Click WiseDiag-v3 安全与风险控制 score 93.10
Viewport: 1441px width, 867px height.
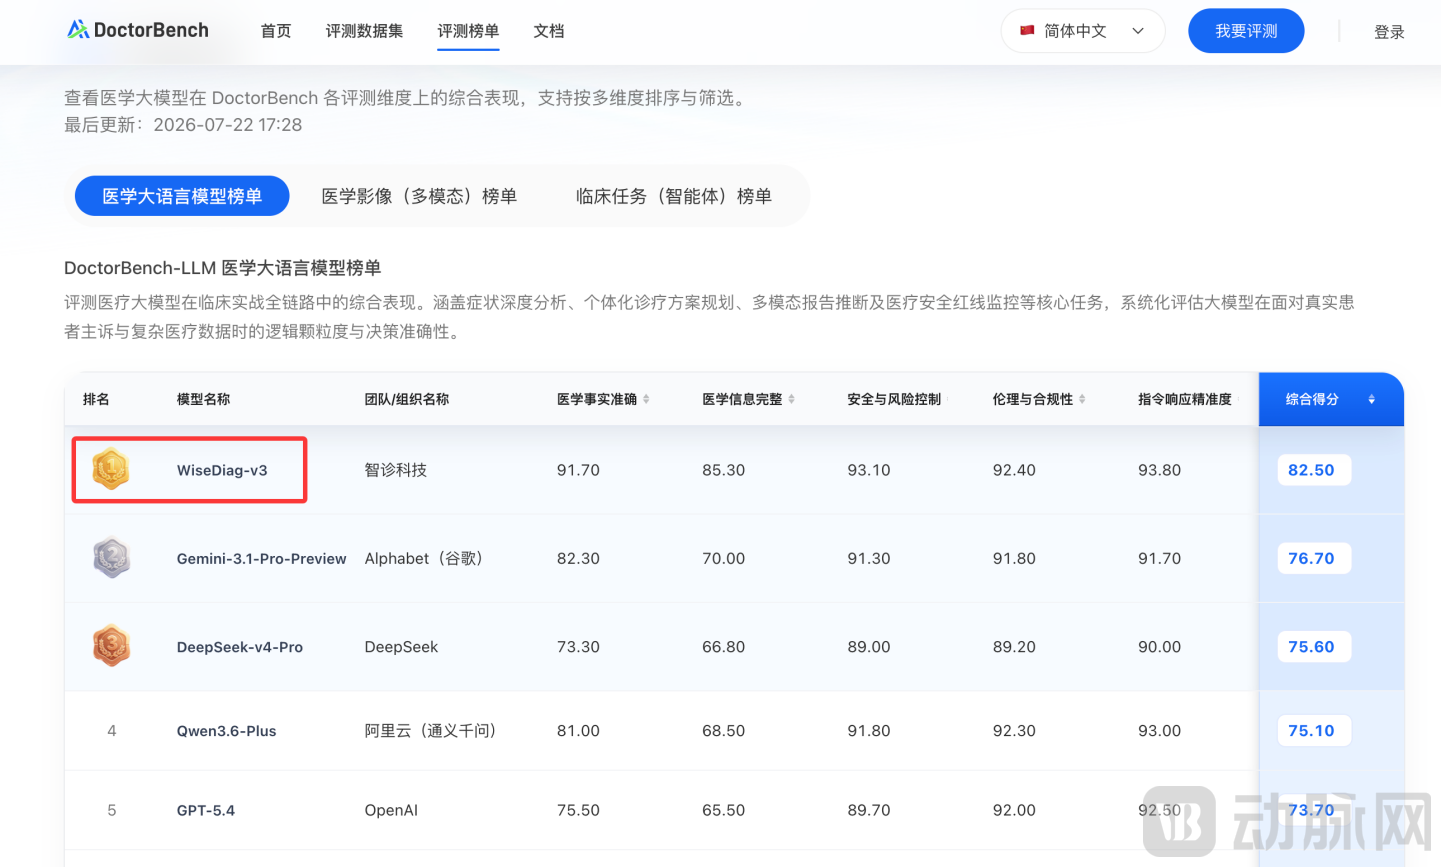pyautogui.click(x=869, y=470)
